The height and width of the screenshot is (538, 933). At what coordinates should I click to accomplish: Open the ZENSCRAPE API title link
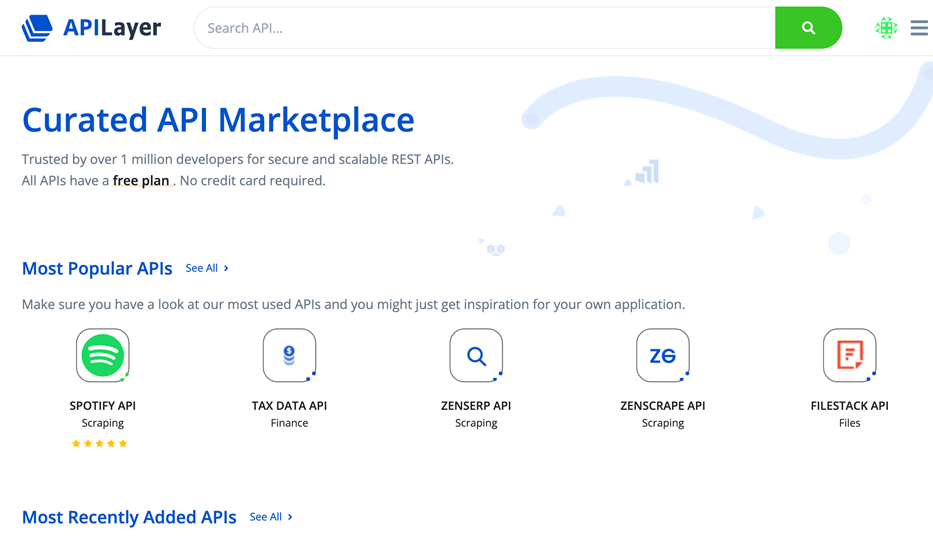click(x=663, y=406)
